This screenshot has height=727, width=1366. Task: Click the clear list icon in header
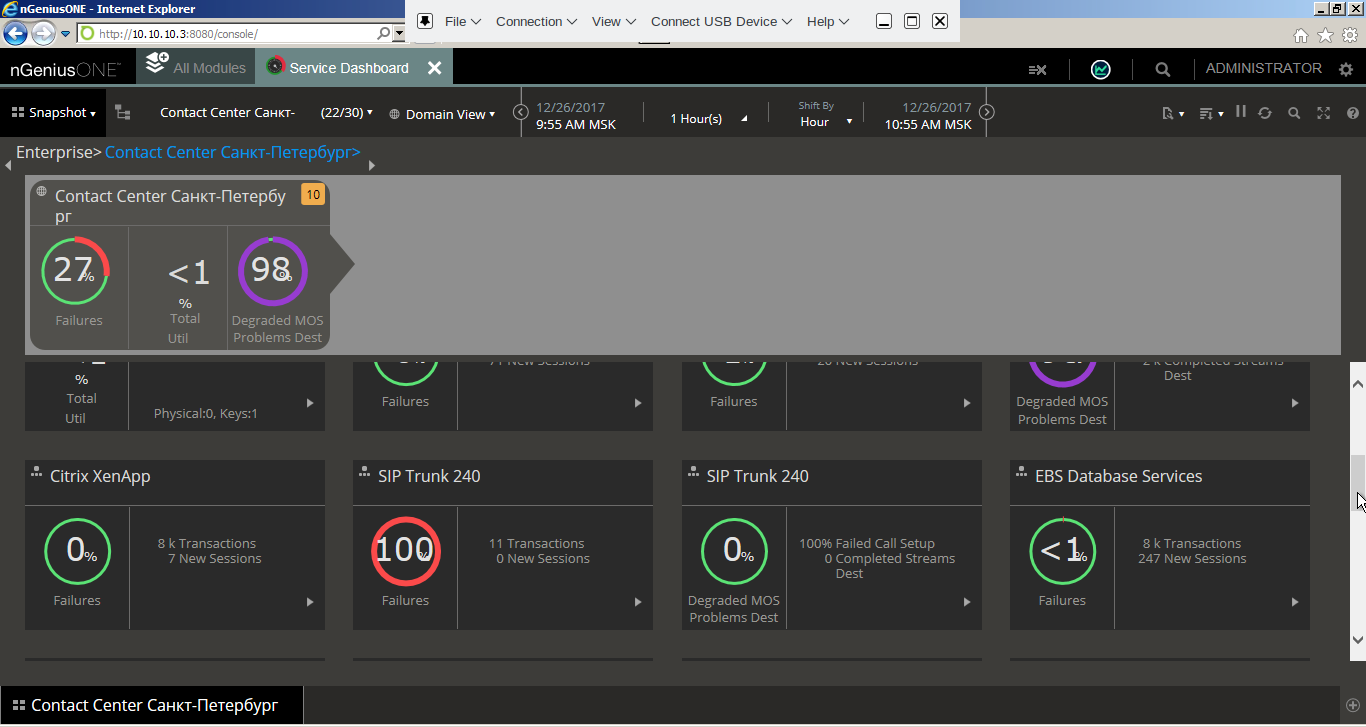pyautogui.click(x=1037, y=69)
